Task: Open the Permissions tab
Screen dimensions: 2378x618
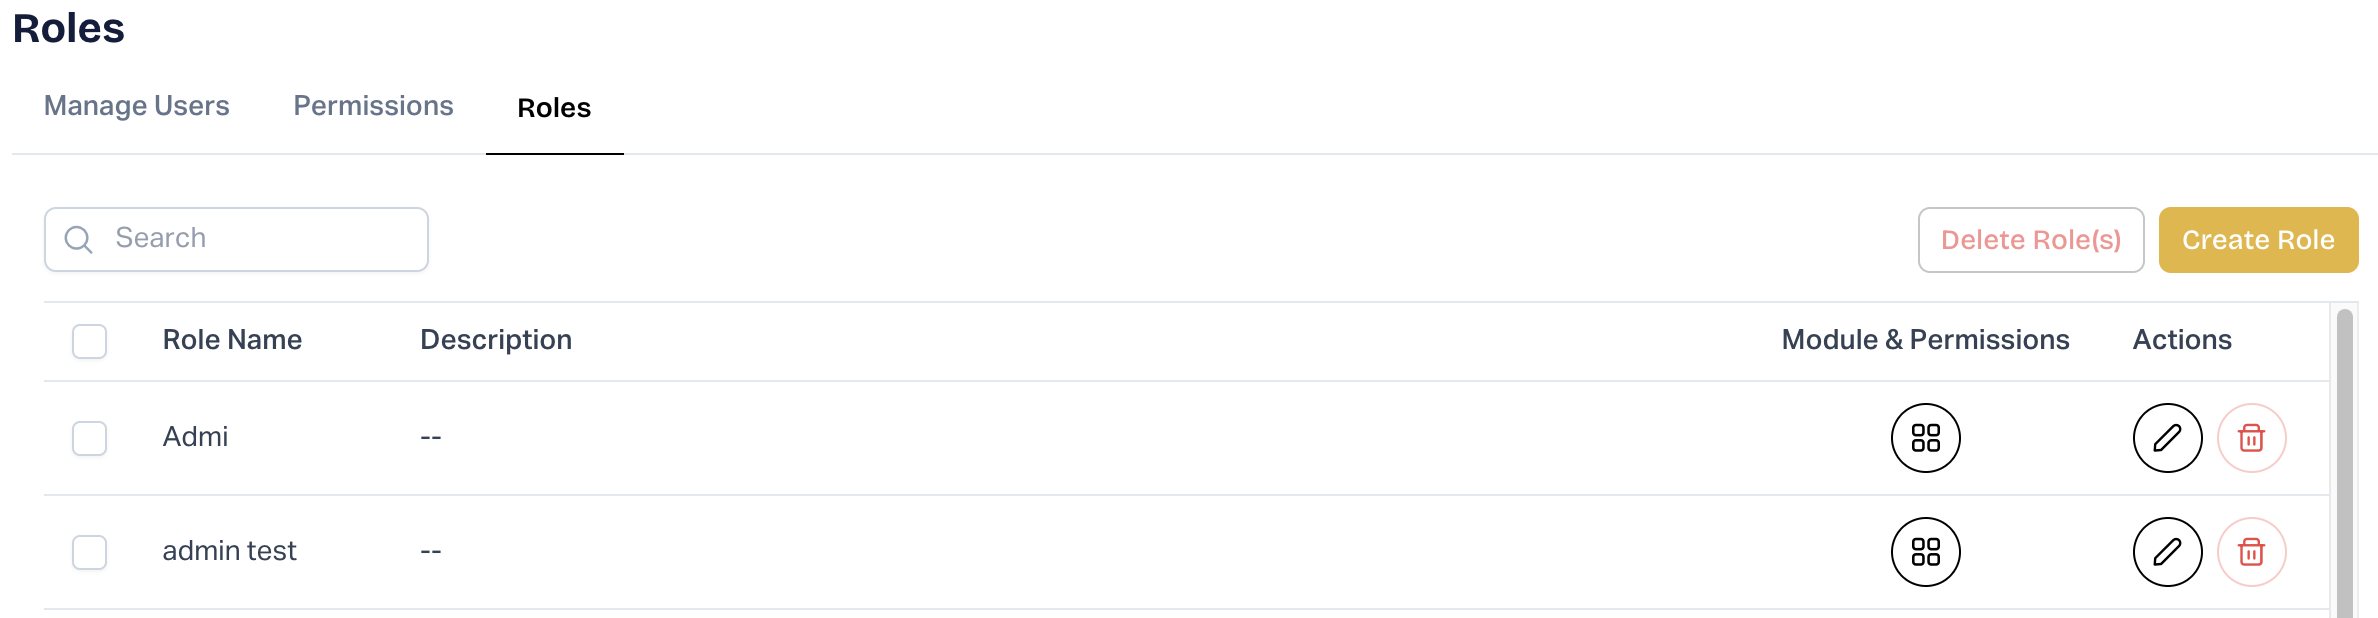Action: (x=373, y=106)
